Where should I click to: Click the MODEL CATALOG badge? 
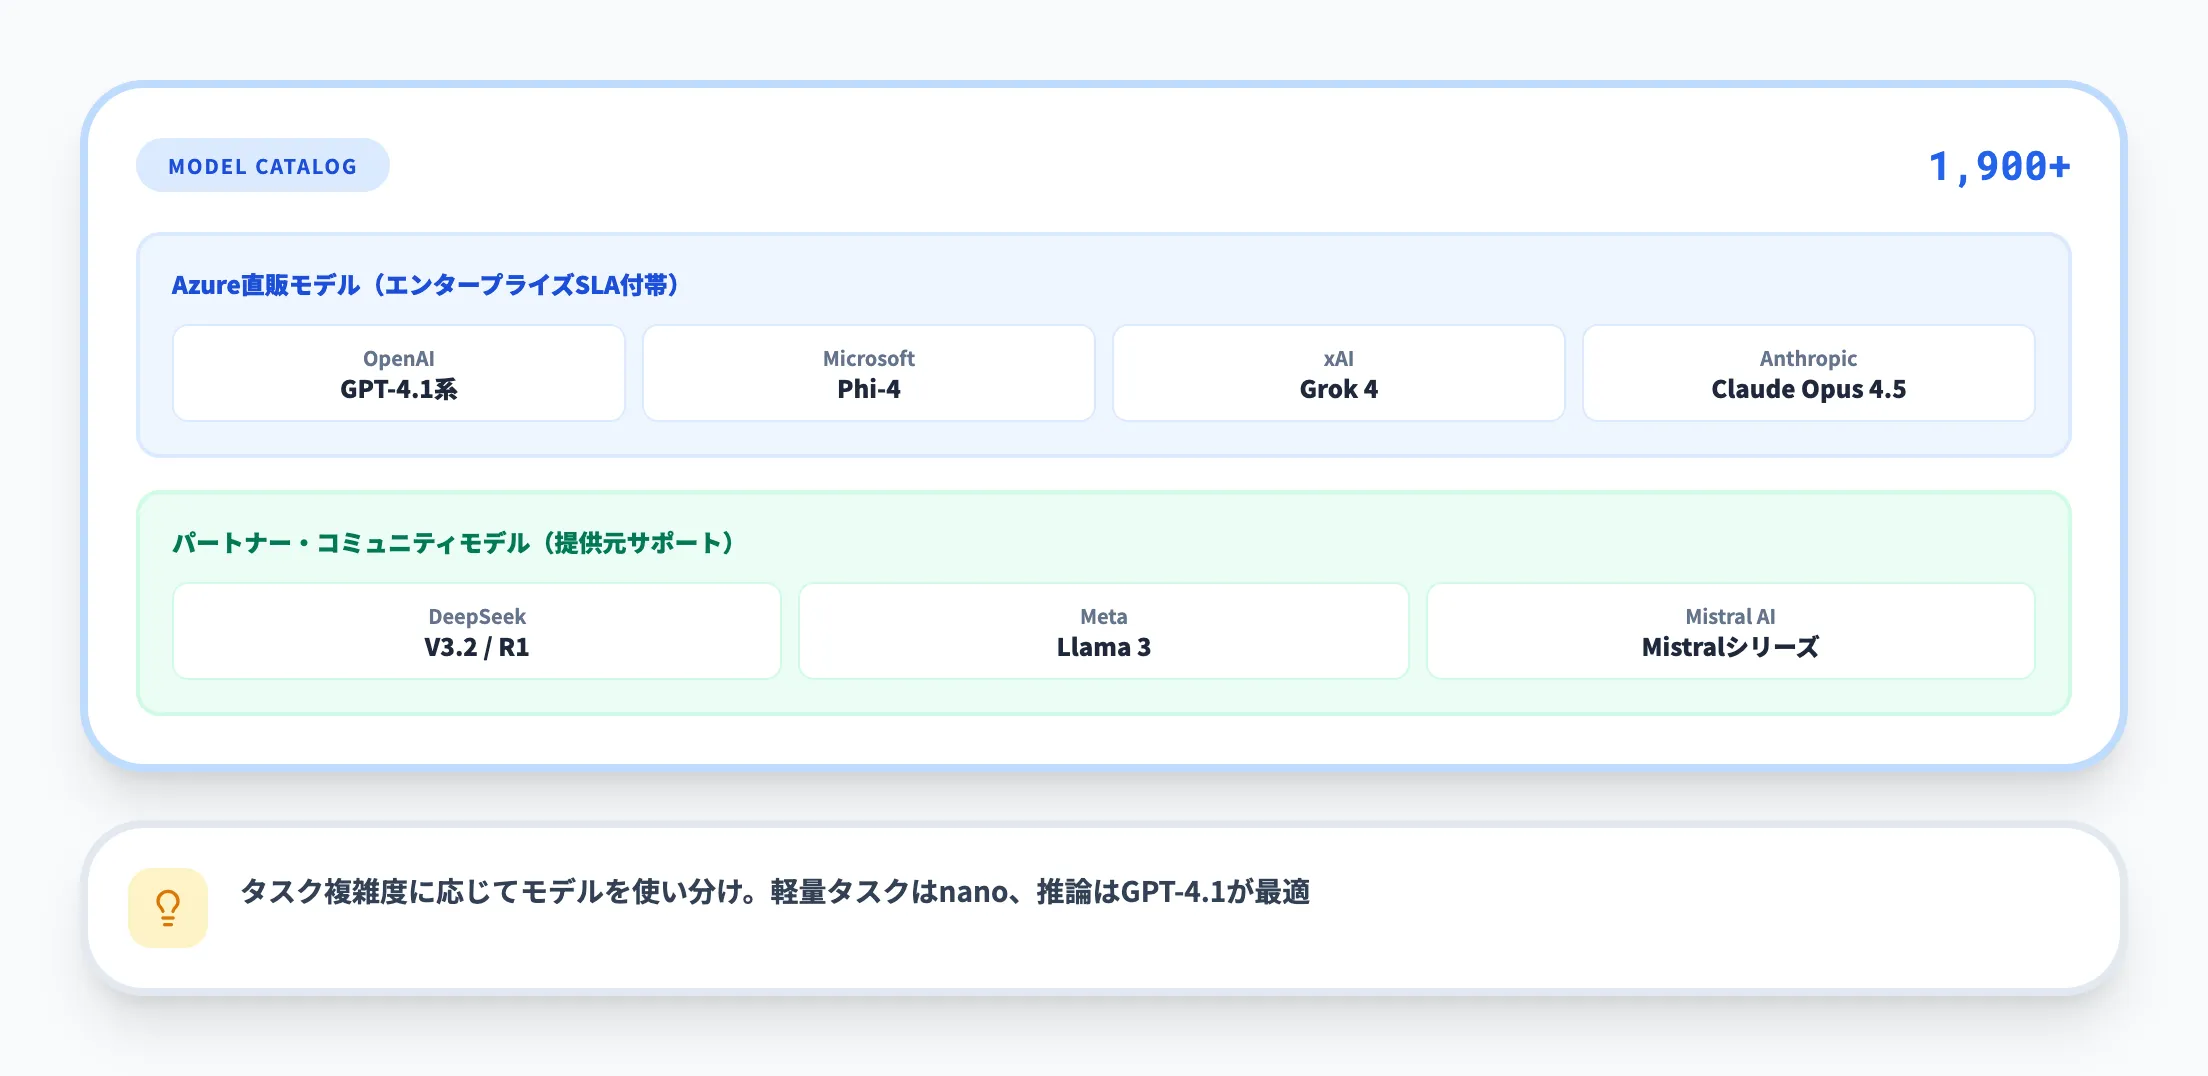click(262, 166)
